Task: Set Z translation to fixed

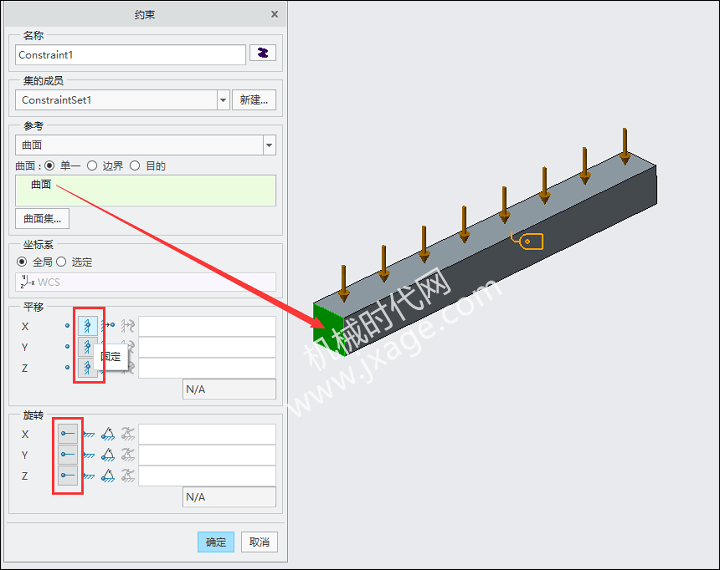Action: [86, 368]
